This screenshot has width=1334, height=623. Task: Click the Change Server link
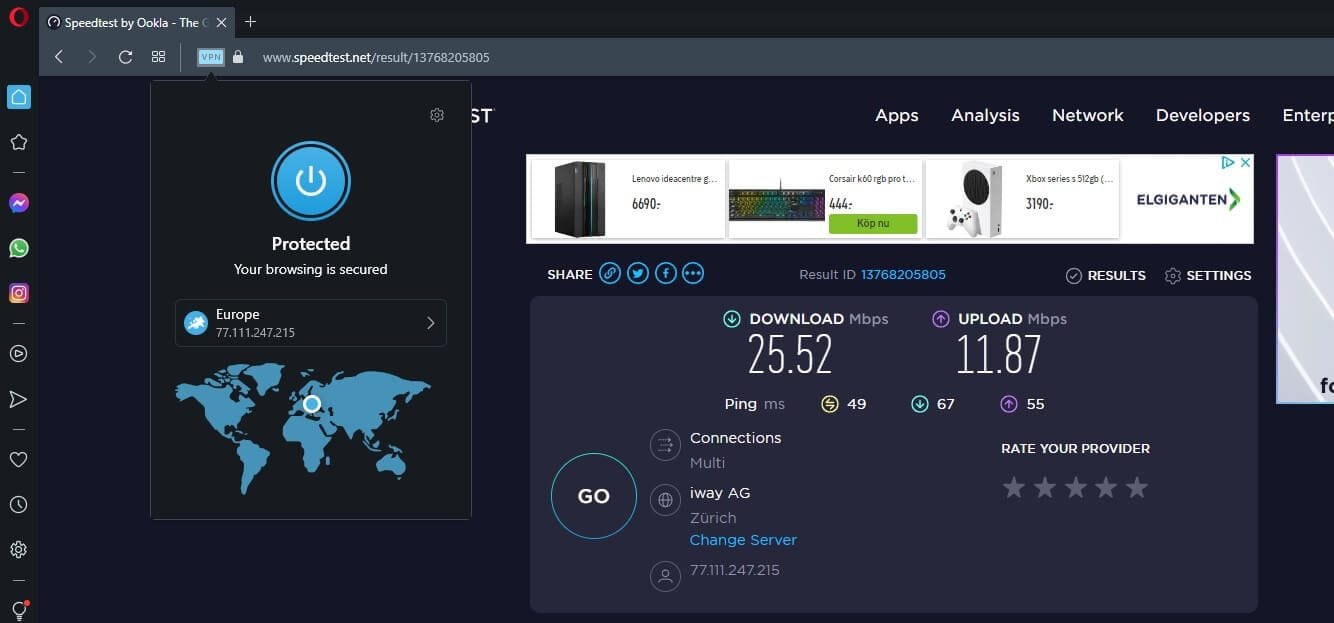[x=743, y=540]
